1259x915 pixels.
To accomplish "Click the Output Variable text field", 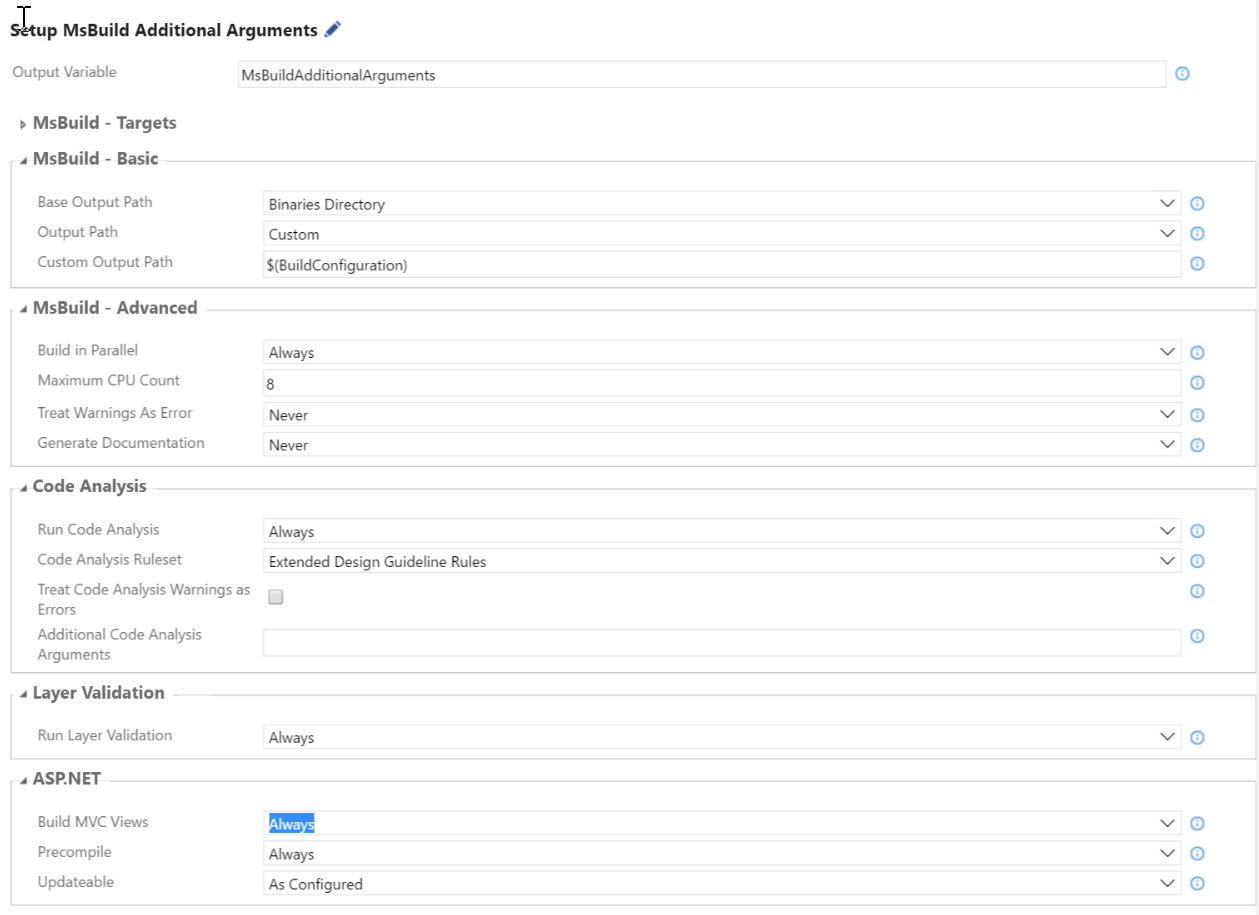I will (700, 74).
